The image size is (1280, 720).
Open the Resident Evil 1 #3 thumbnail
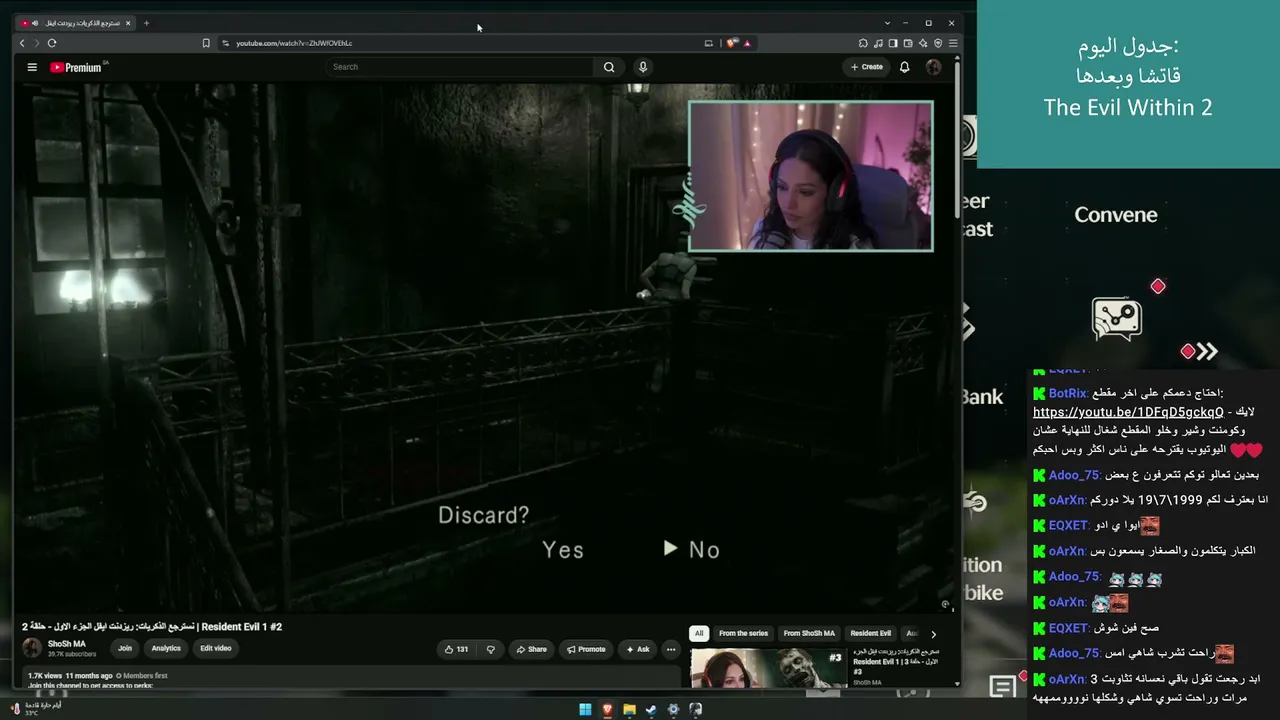coord(769,668)
